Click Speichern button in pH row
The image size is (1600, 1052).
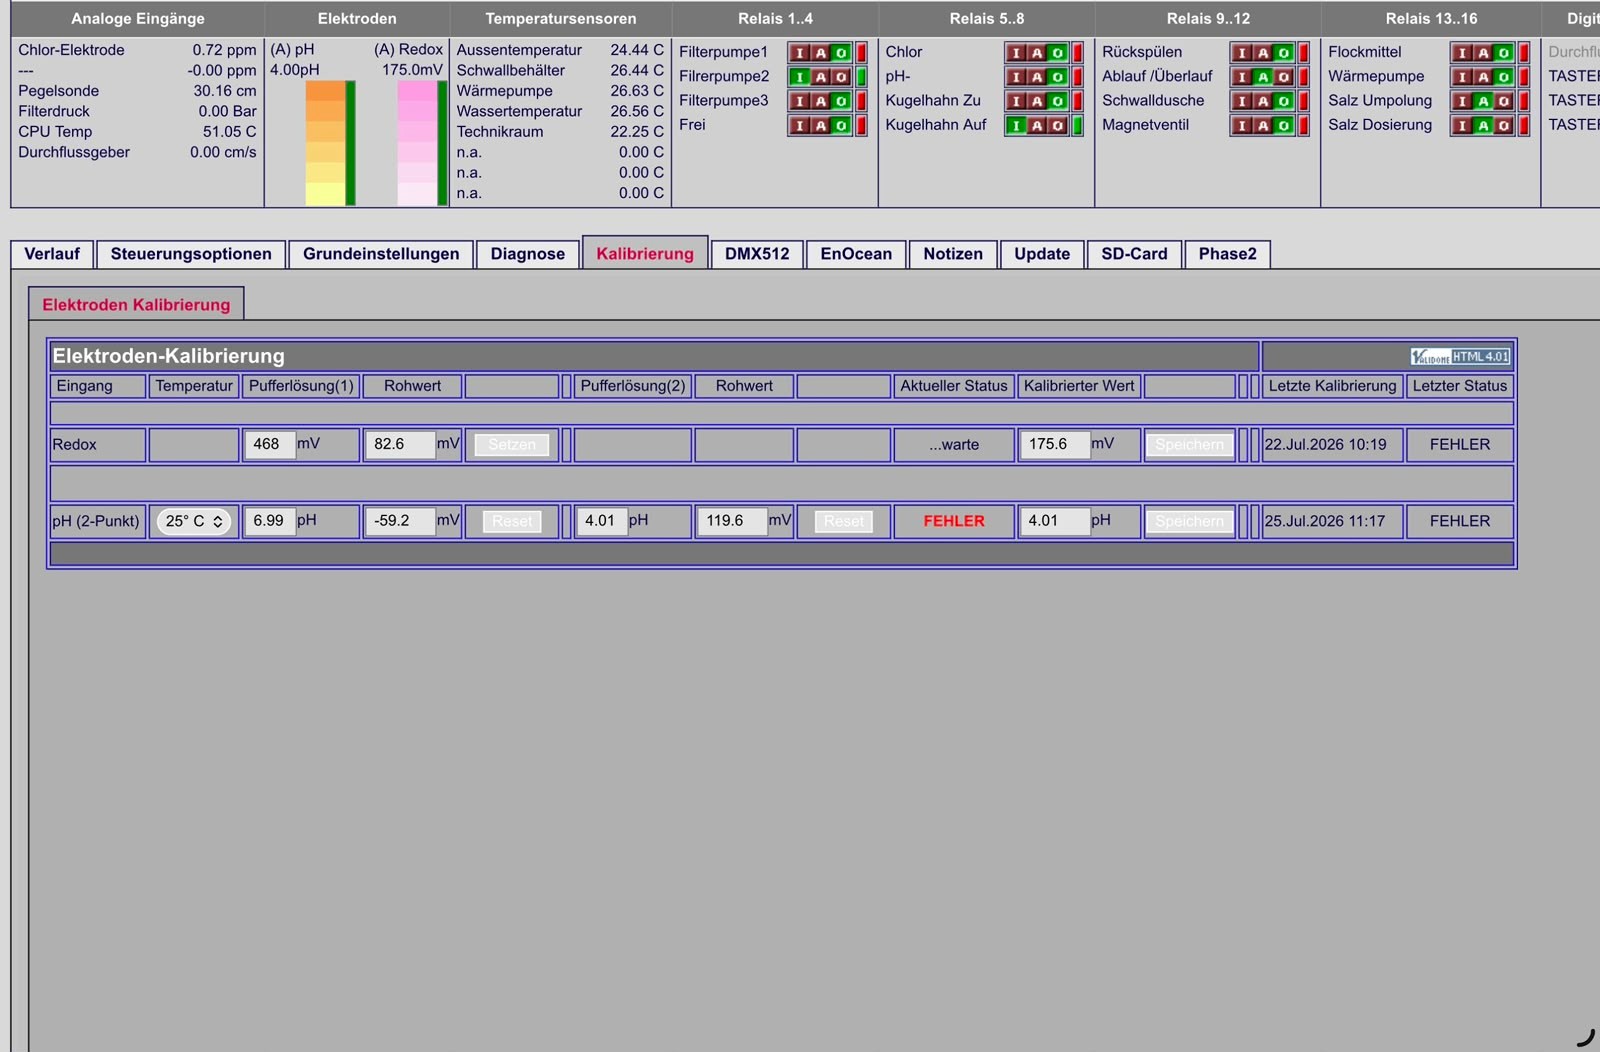click(x=1189, y=521)
